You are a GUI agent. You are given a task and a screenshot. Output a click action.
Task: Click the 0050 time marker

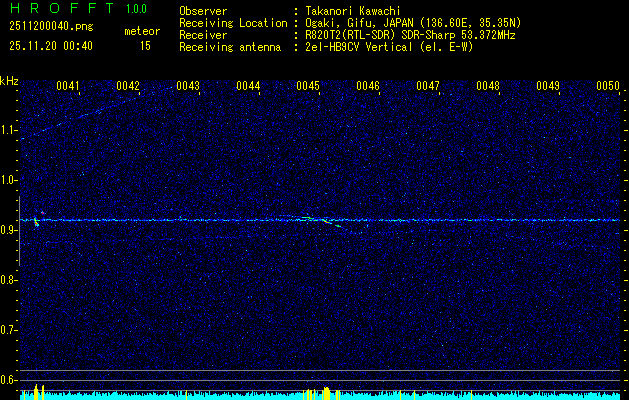click(x=608, y=86)
